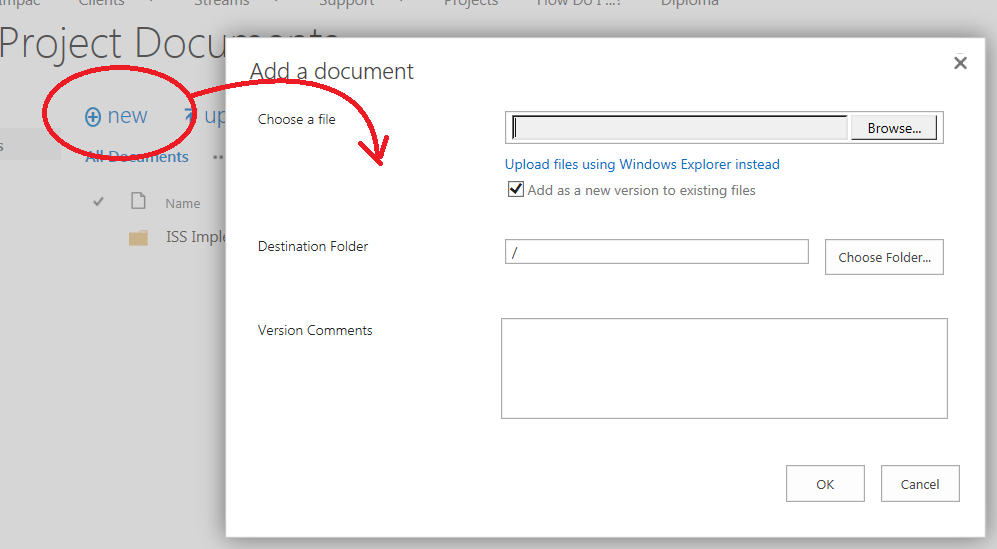The width and height of the screenshot is (997, 549).
Task: Toggle Add as a new version checkbox
Action: [516, 190]
